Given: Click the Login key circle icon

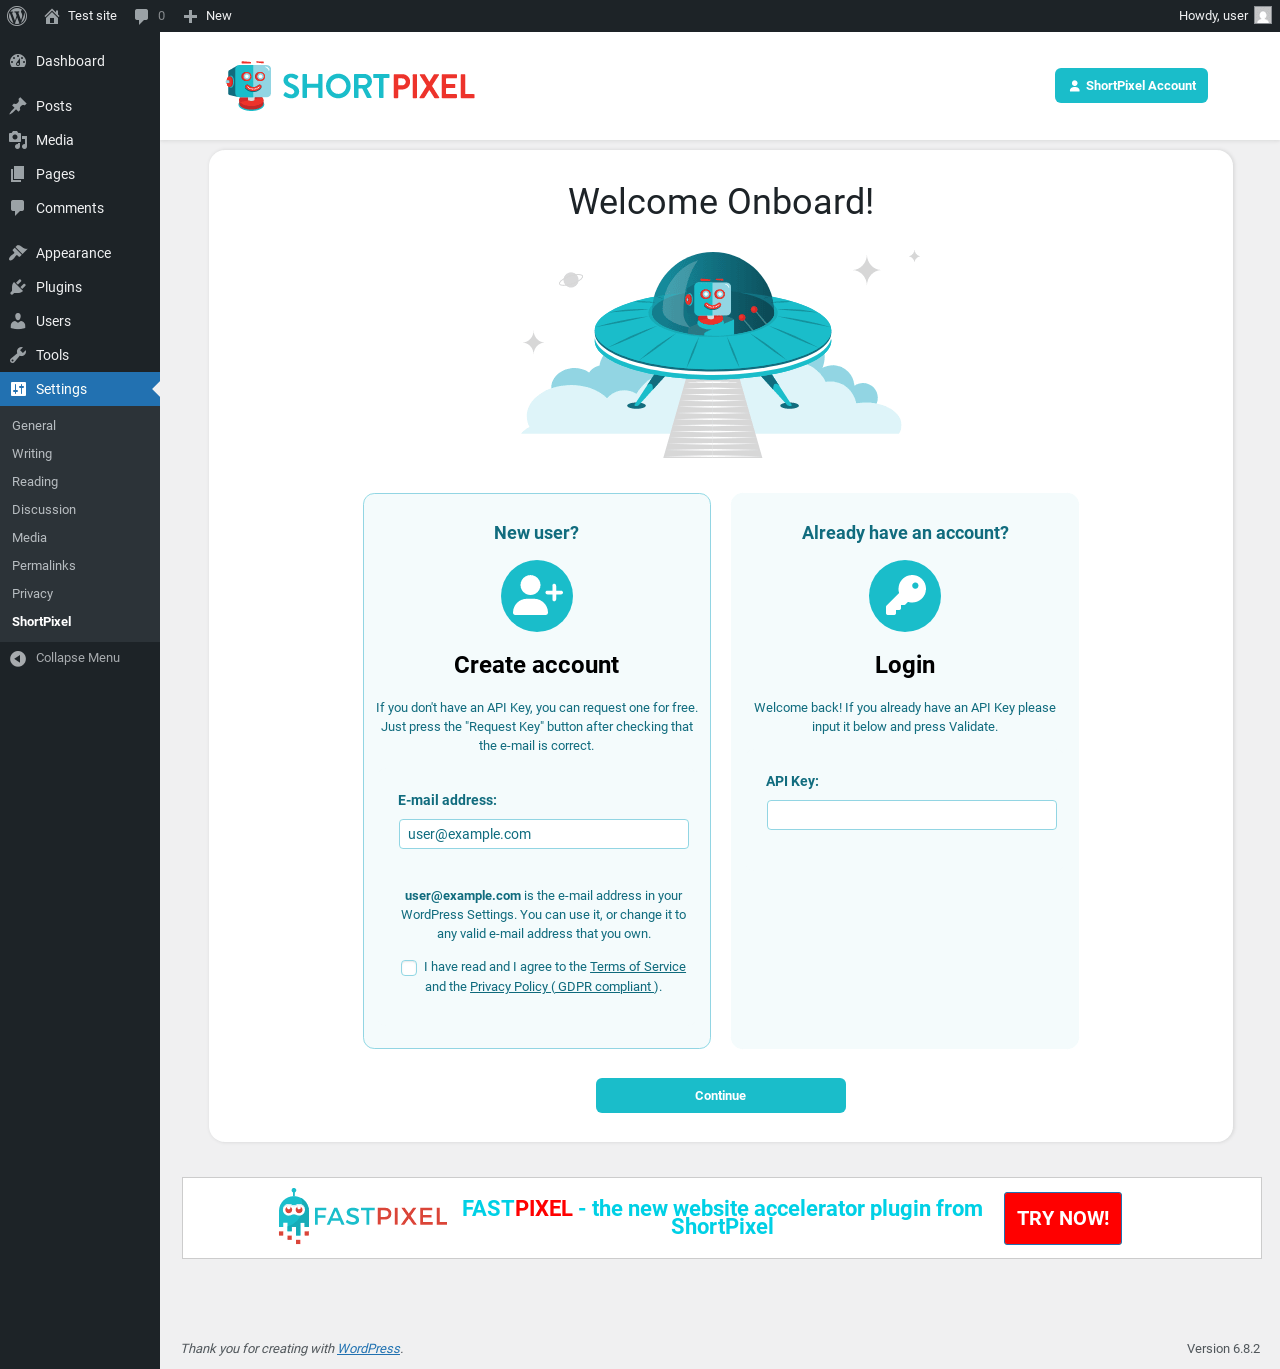Looking at the screenshot, I should point(905,596).
